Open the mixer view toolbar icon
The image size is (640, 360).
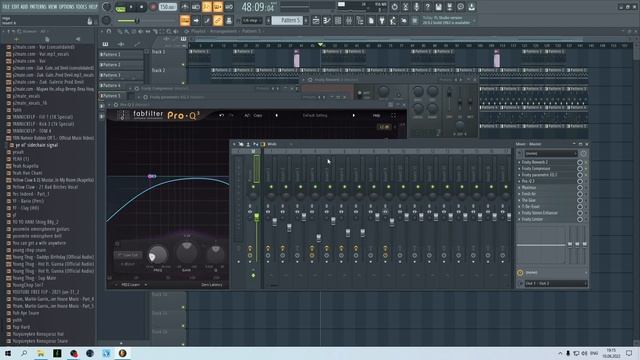[x=349, y=20]
